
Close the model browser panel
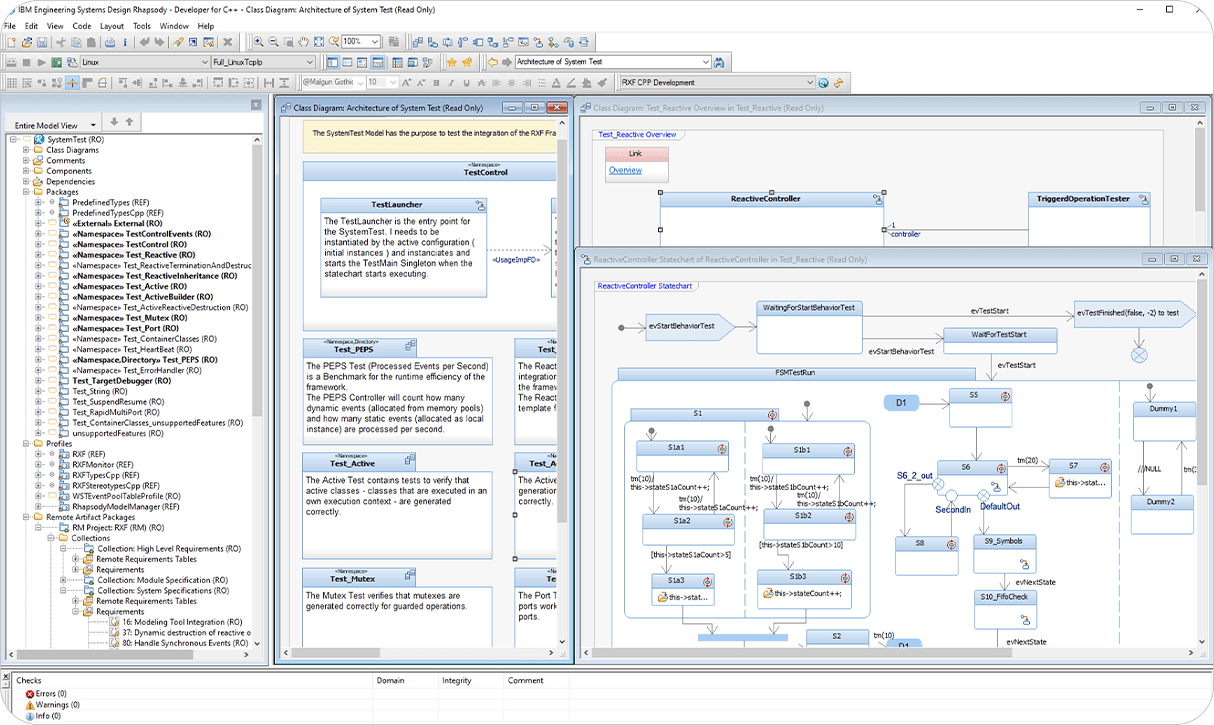click(256, 104)
